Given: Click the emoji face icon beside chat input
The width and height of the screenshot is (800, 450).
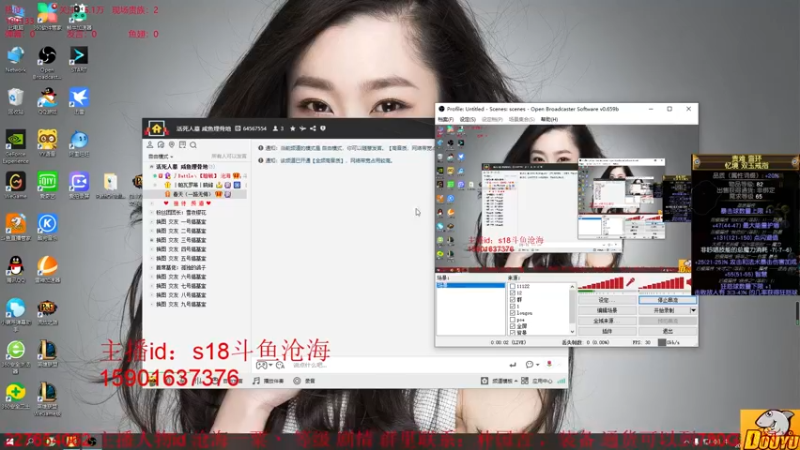Looking at the screenshot, I should pos(280,365).
